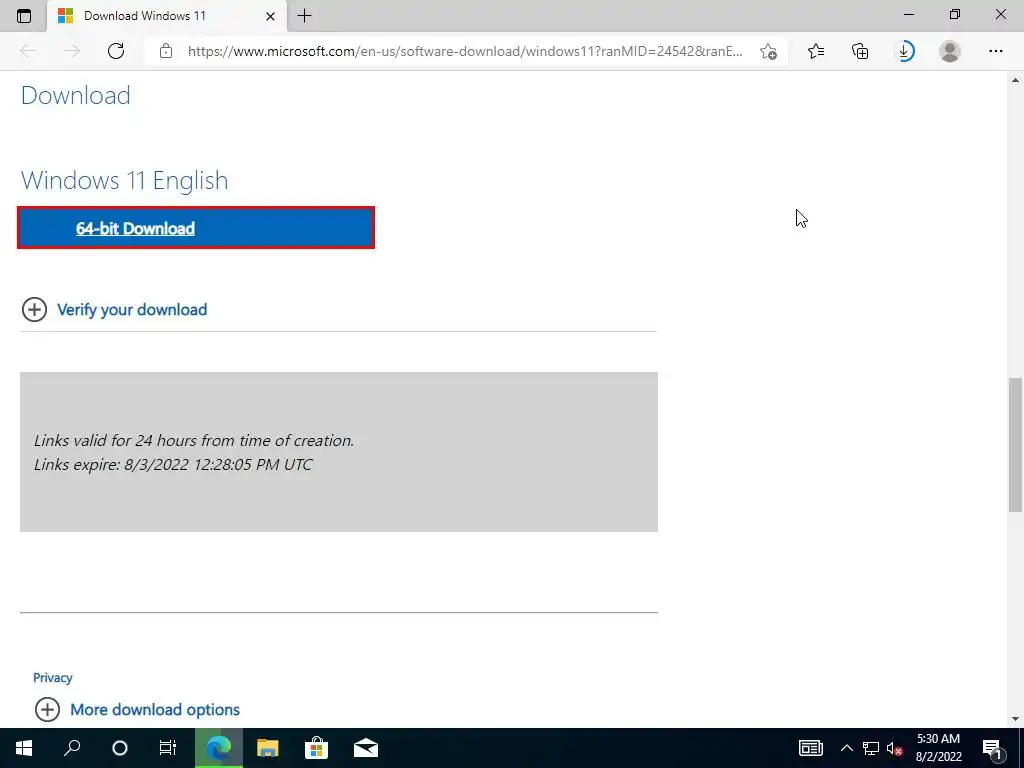Click the microsoft.com address bar URL
The width and height of the screenshot is (1024, 768).
click(x=465, y=51)
